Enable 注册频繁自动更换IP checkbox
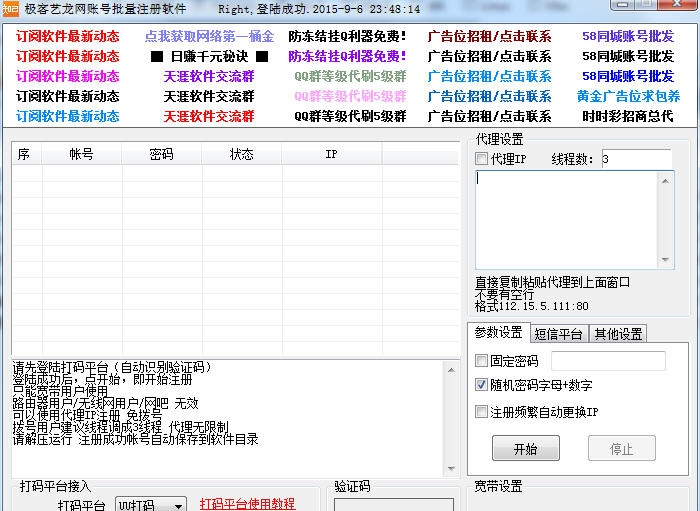This screenshot has width=700, height=511. pos(482,412)
